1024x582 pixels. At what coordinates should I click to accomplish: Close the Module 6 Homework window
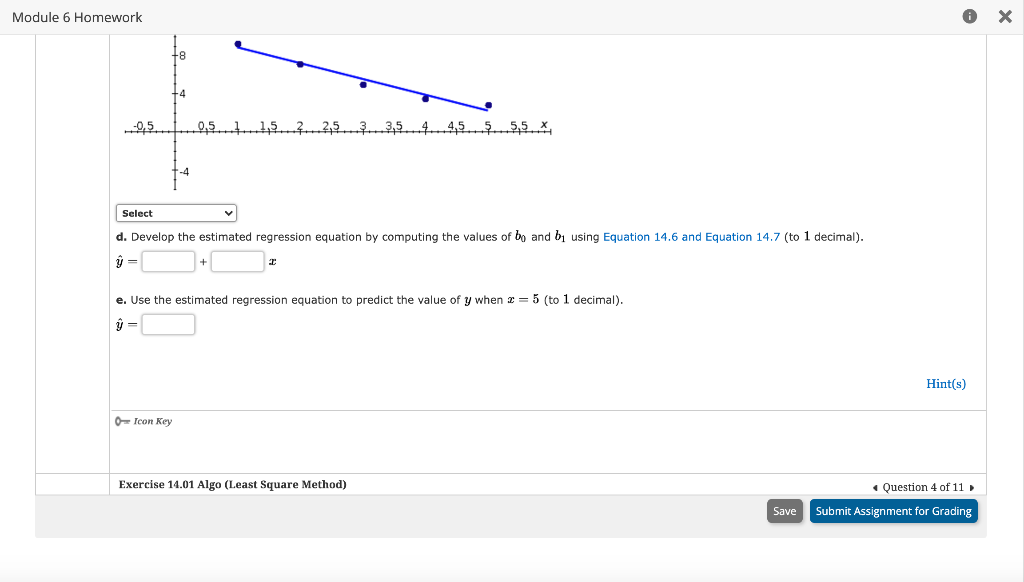click(1005, 16)
